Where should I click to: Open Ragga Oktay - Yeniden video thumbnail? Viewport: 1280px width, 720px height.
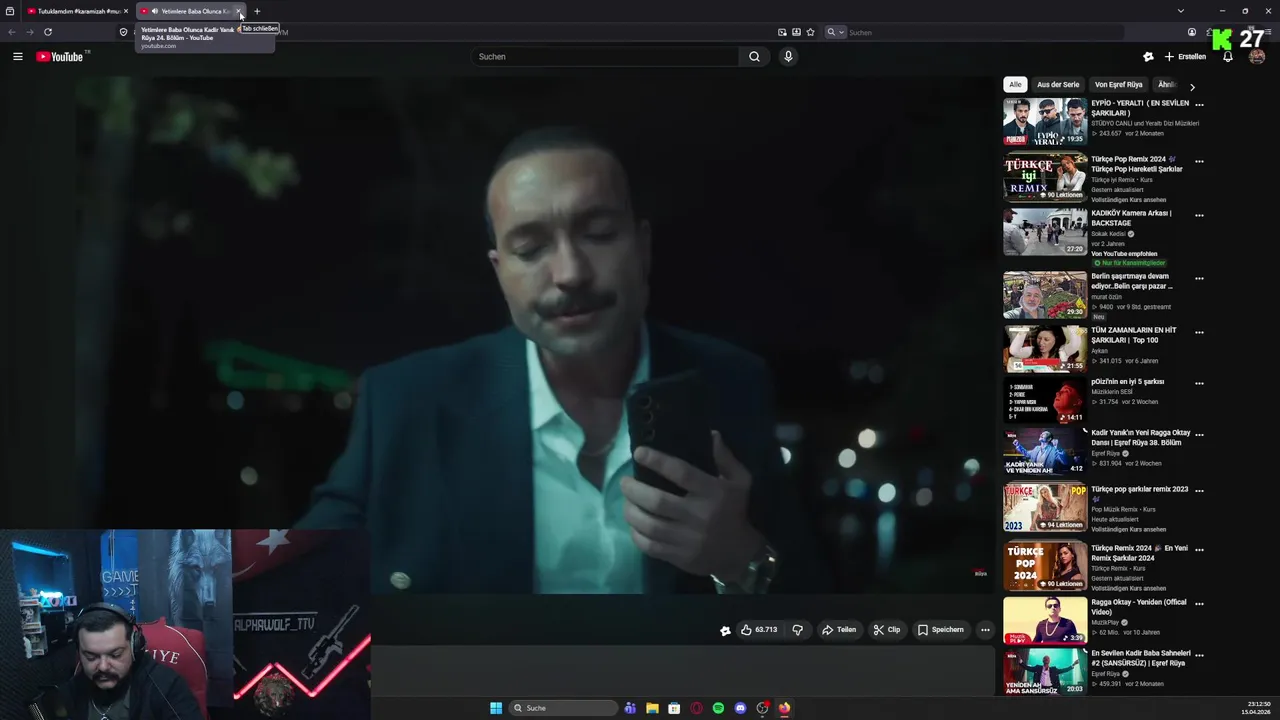[1045, 620]
